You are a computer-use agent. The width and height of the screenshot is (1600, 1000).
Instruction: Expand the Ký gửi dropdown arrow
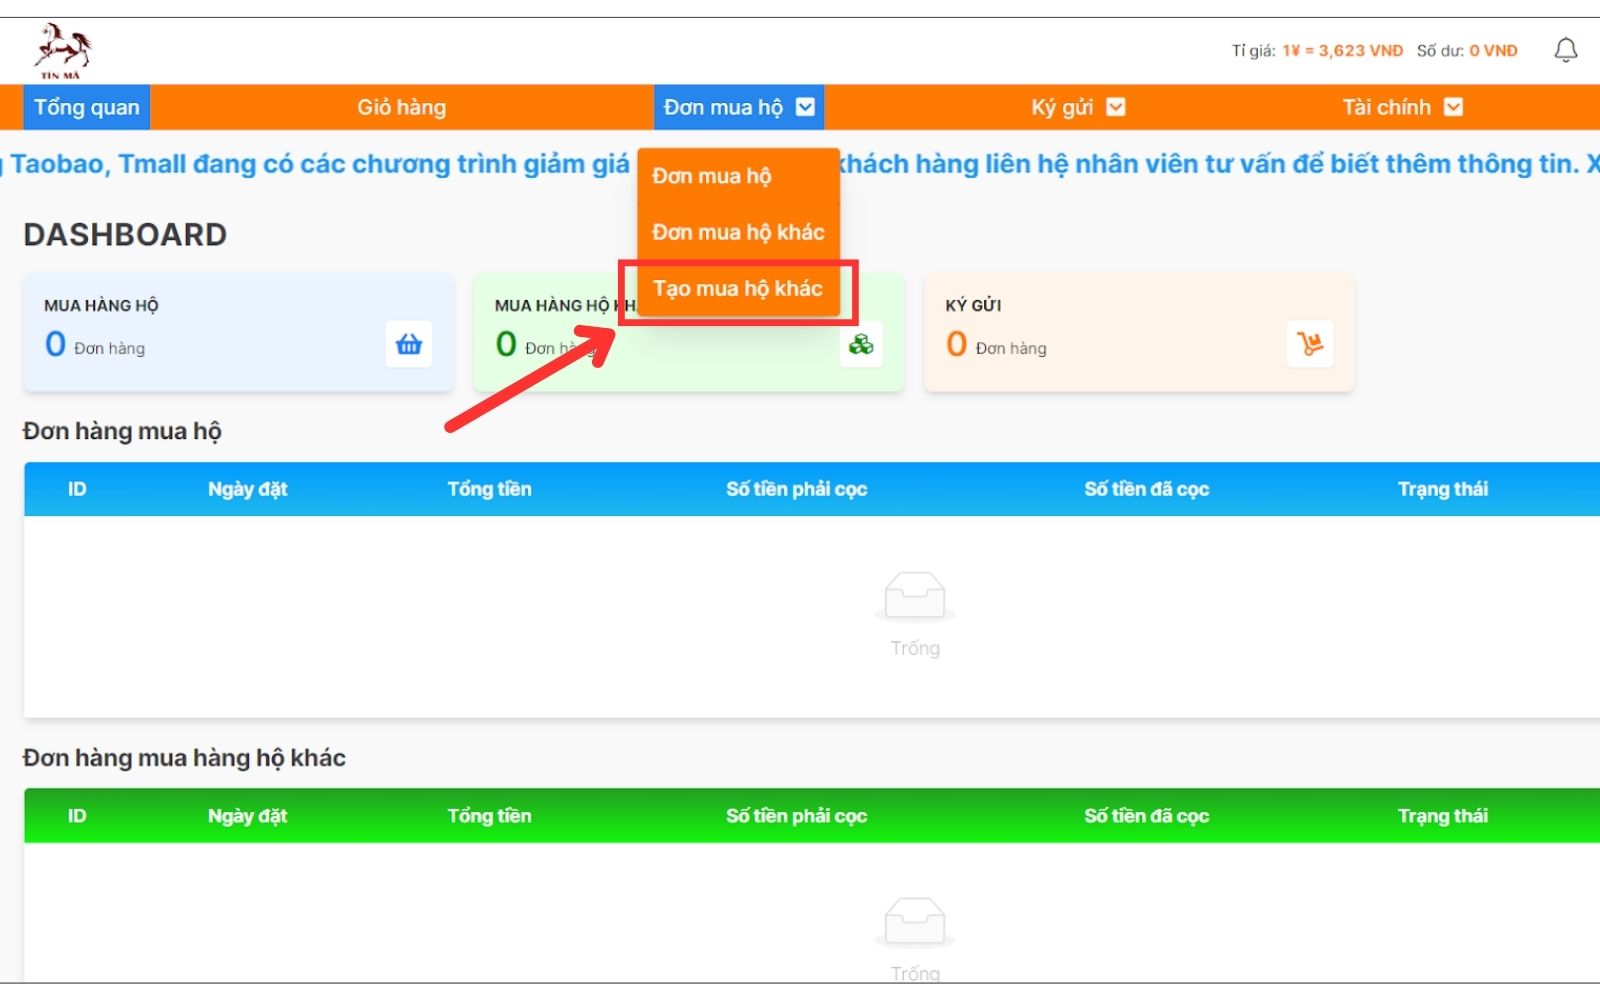pos(1116,107)
